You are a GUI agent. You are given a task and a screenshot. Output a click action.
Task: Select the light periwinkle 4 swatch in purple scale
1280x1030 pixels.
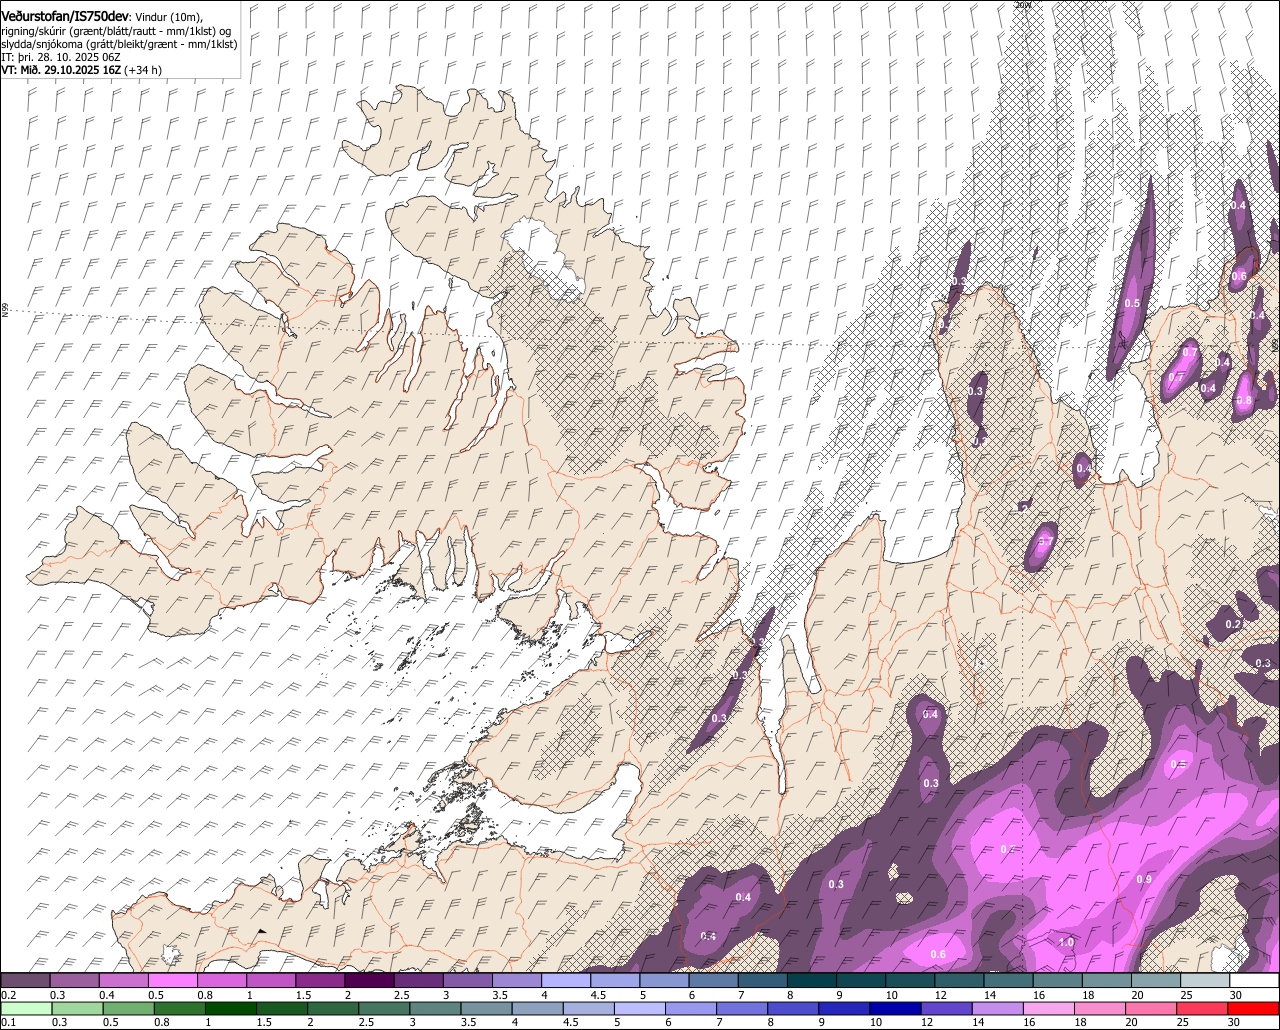[x=566, y=980]
